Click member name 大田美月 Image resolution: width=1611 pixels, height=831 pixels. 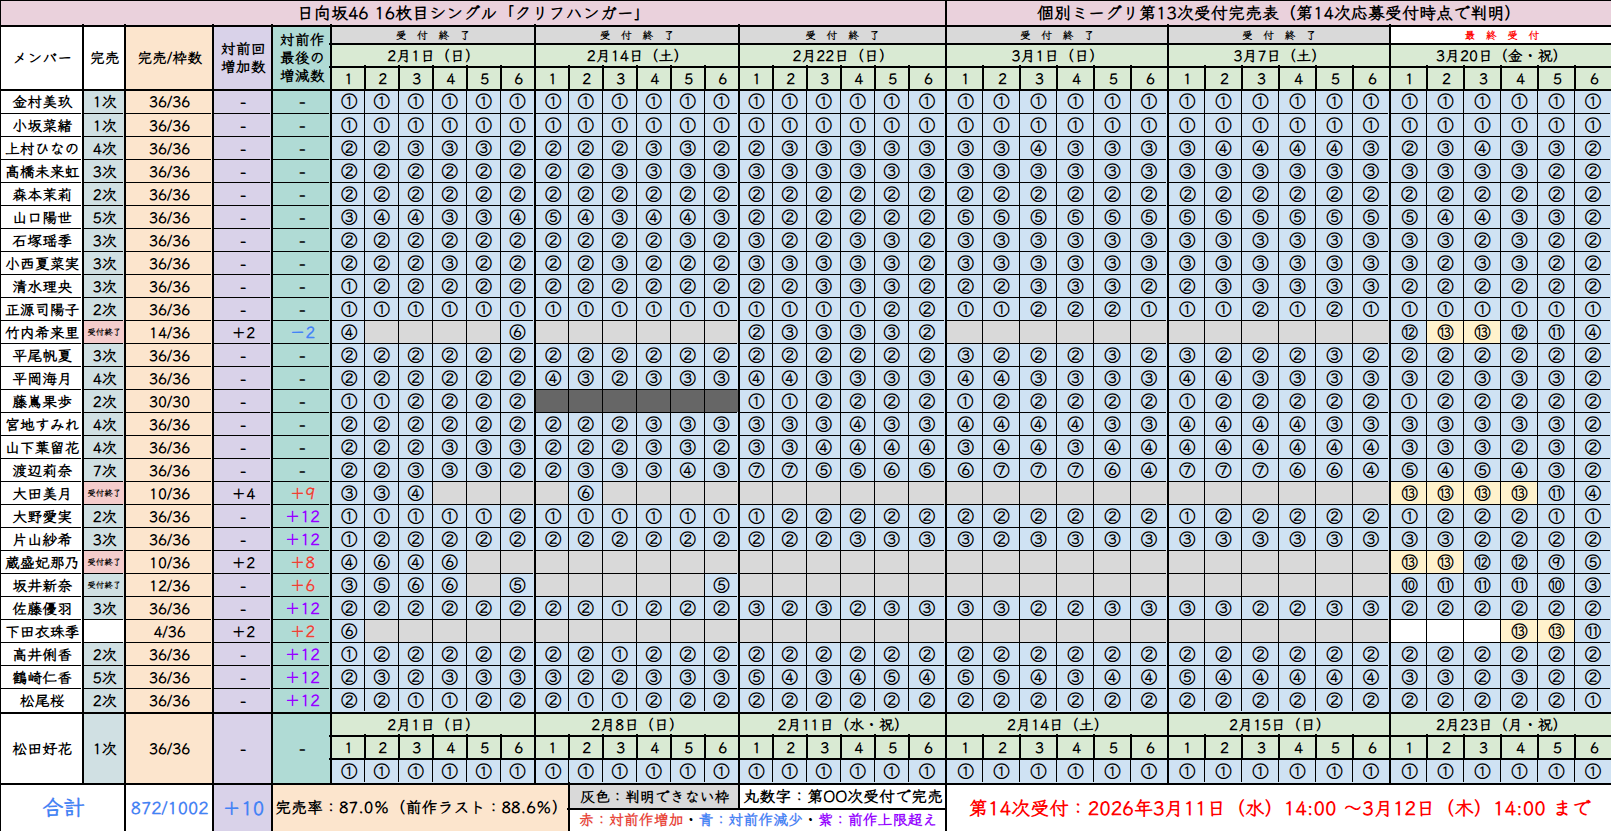42,494
